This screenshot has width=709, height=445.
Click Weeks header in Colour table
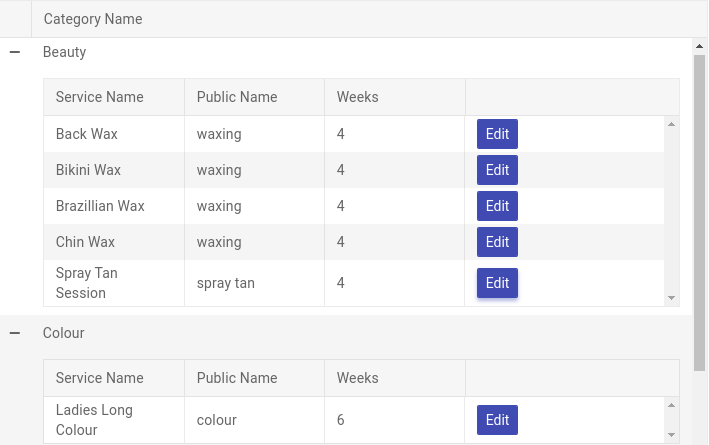(357, 378)
